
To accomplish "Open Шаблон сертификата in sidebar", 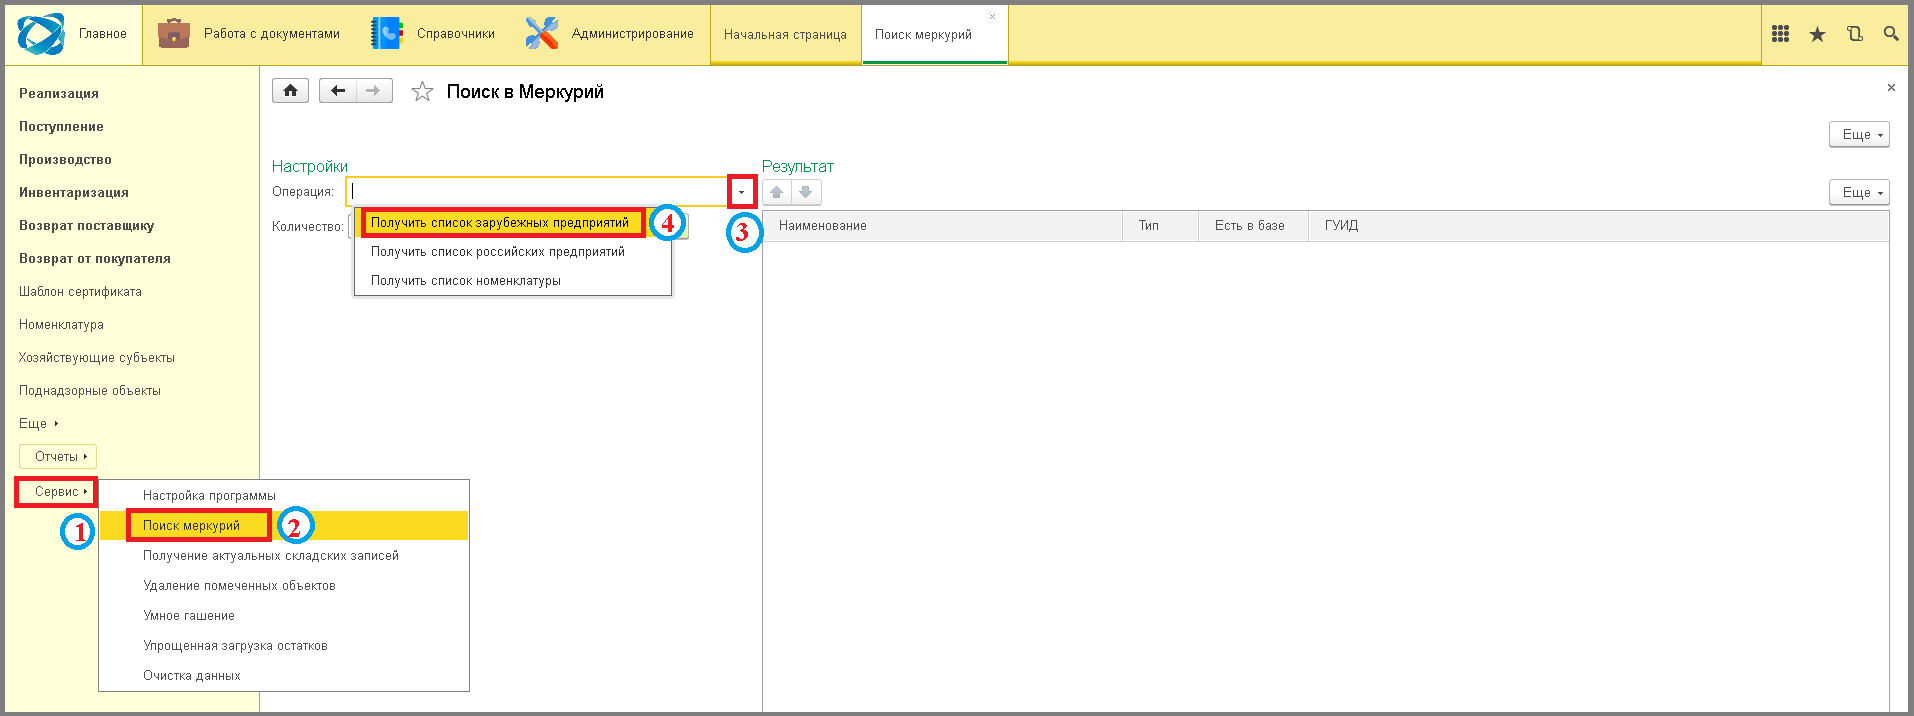I will point(80,292).
